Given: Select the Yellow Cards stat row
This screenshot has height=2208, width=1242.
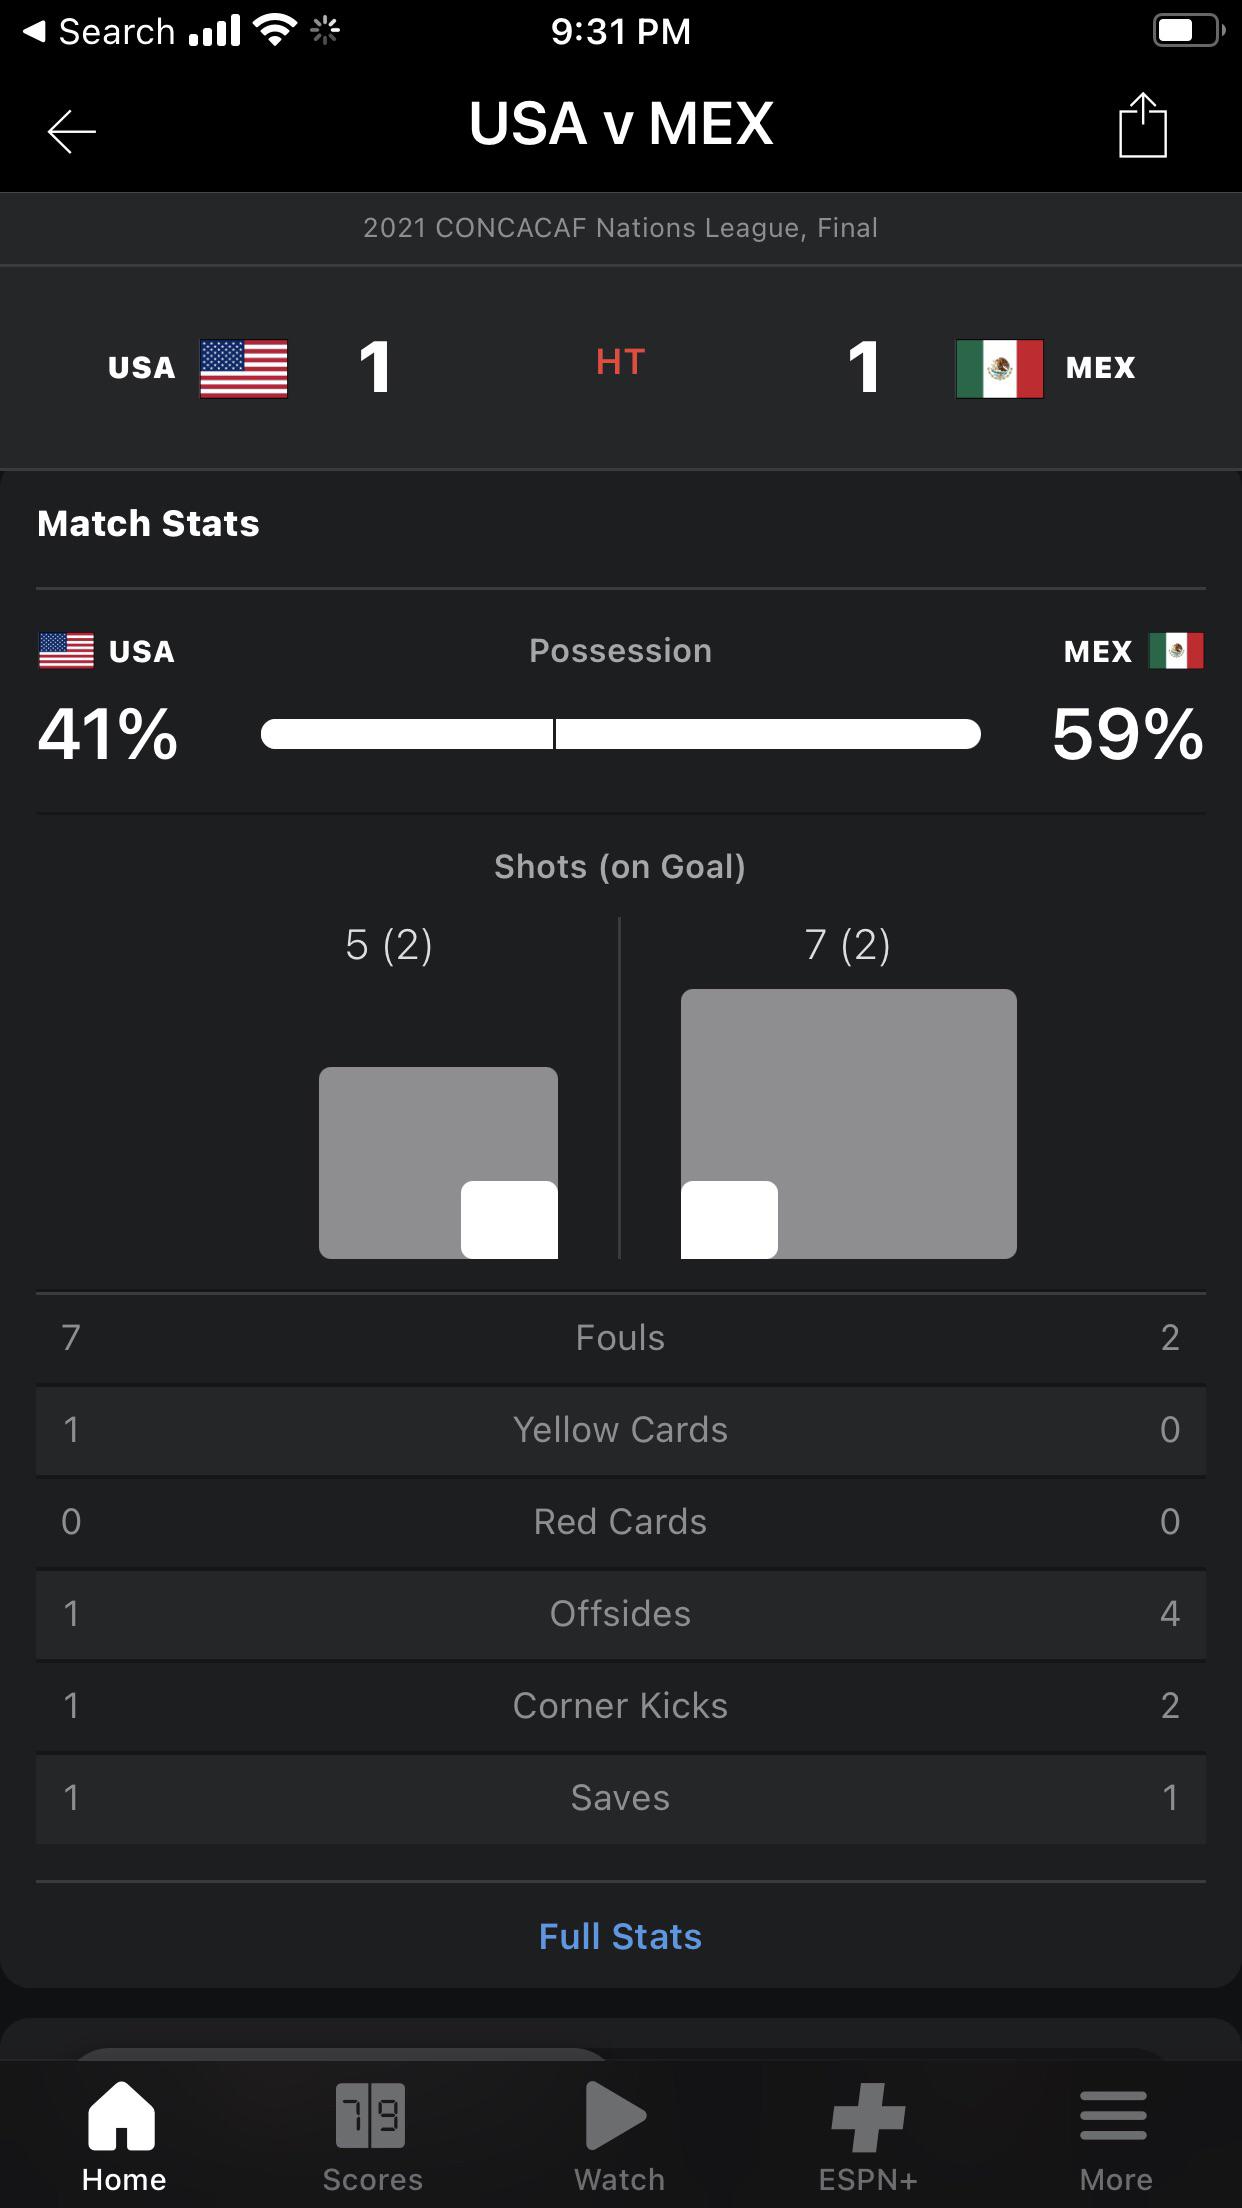Looking at the screenshot, I should tap(620, 1430).
